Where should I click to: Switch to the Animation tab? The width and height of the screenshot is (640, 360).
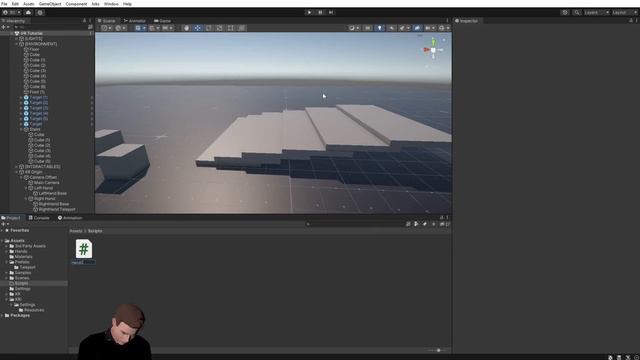(70, 218)
